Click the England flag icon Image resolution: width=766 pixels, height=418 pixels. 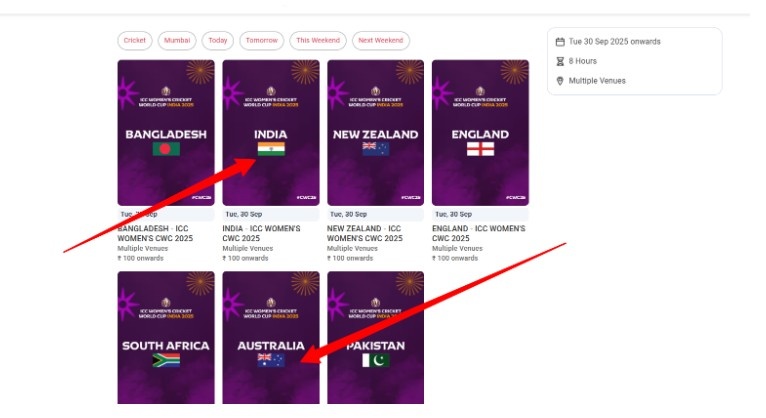(481, 149)
